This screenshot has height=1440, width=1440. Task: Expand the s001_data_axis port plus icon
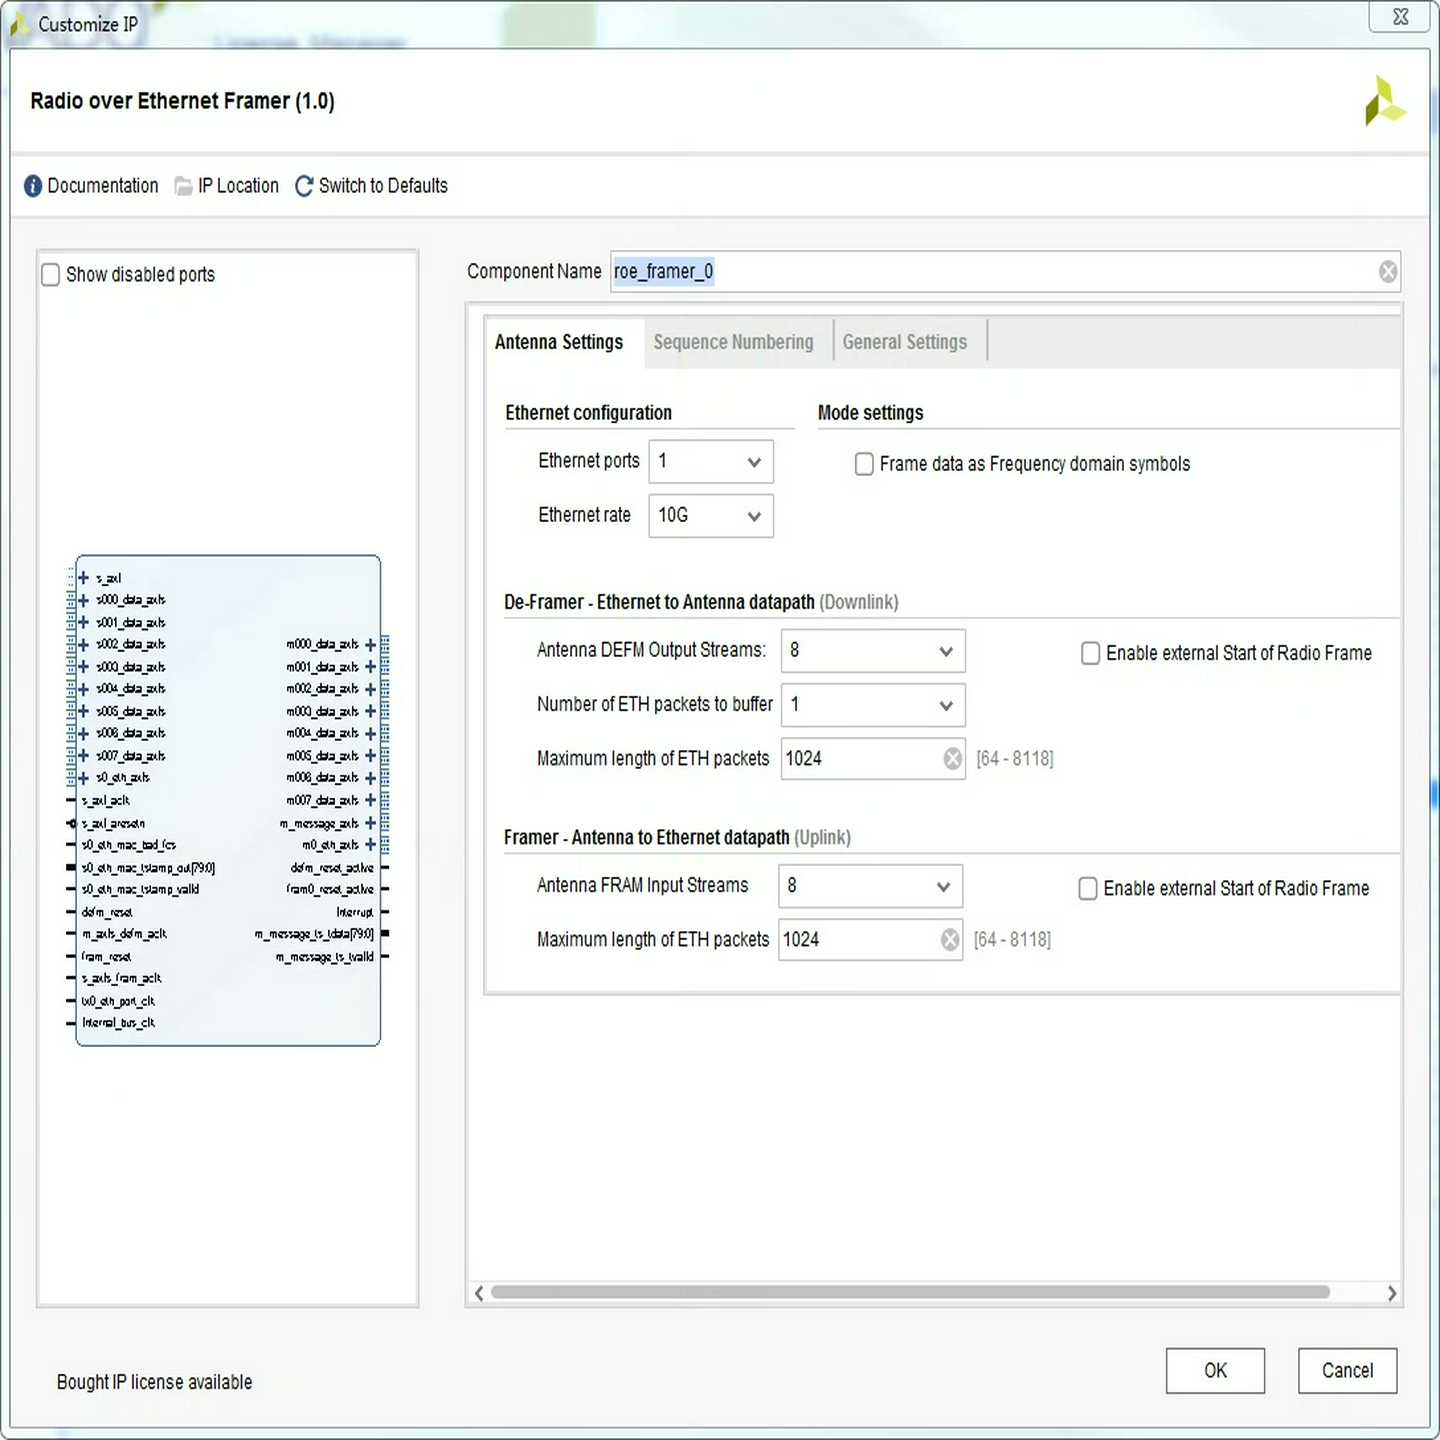pos(84,622)
